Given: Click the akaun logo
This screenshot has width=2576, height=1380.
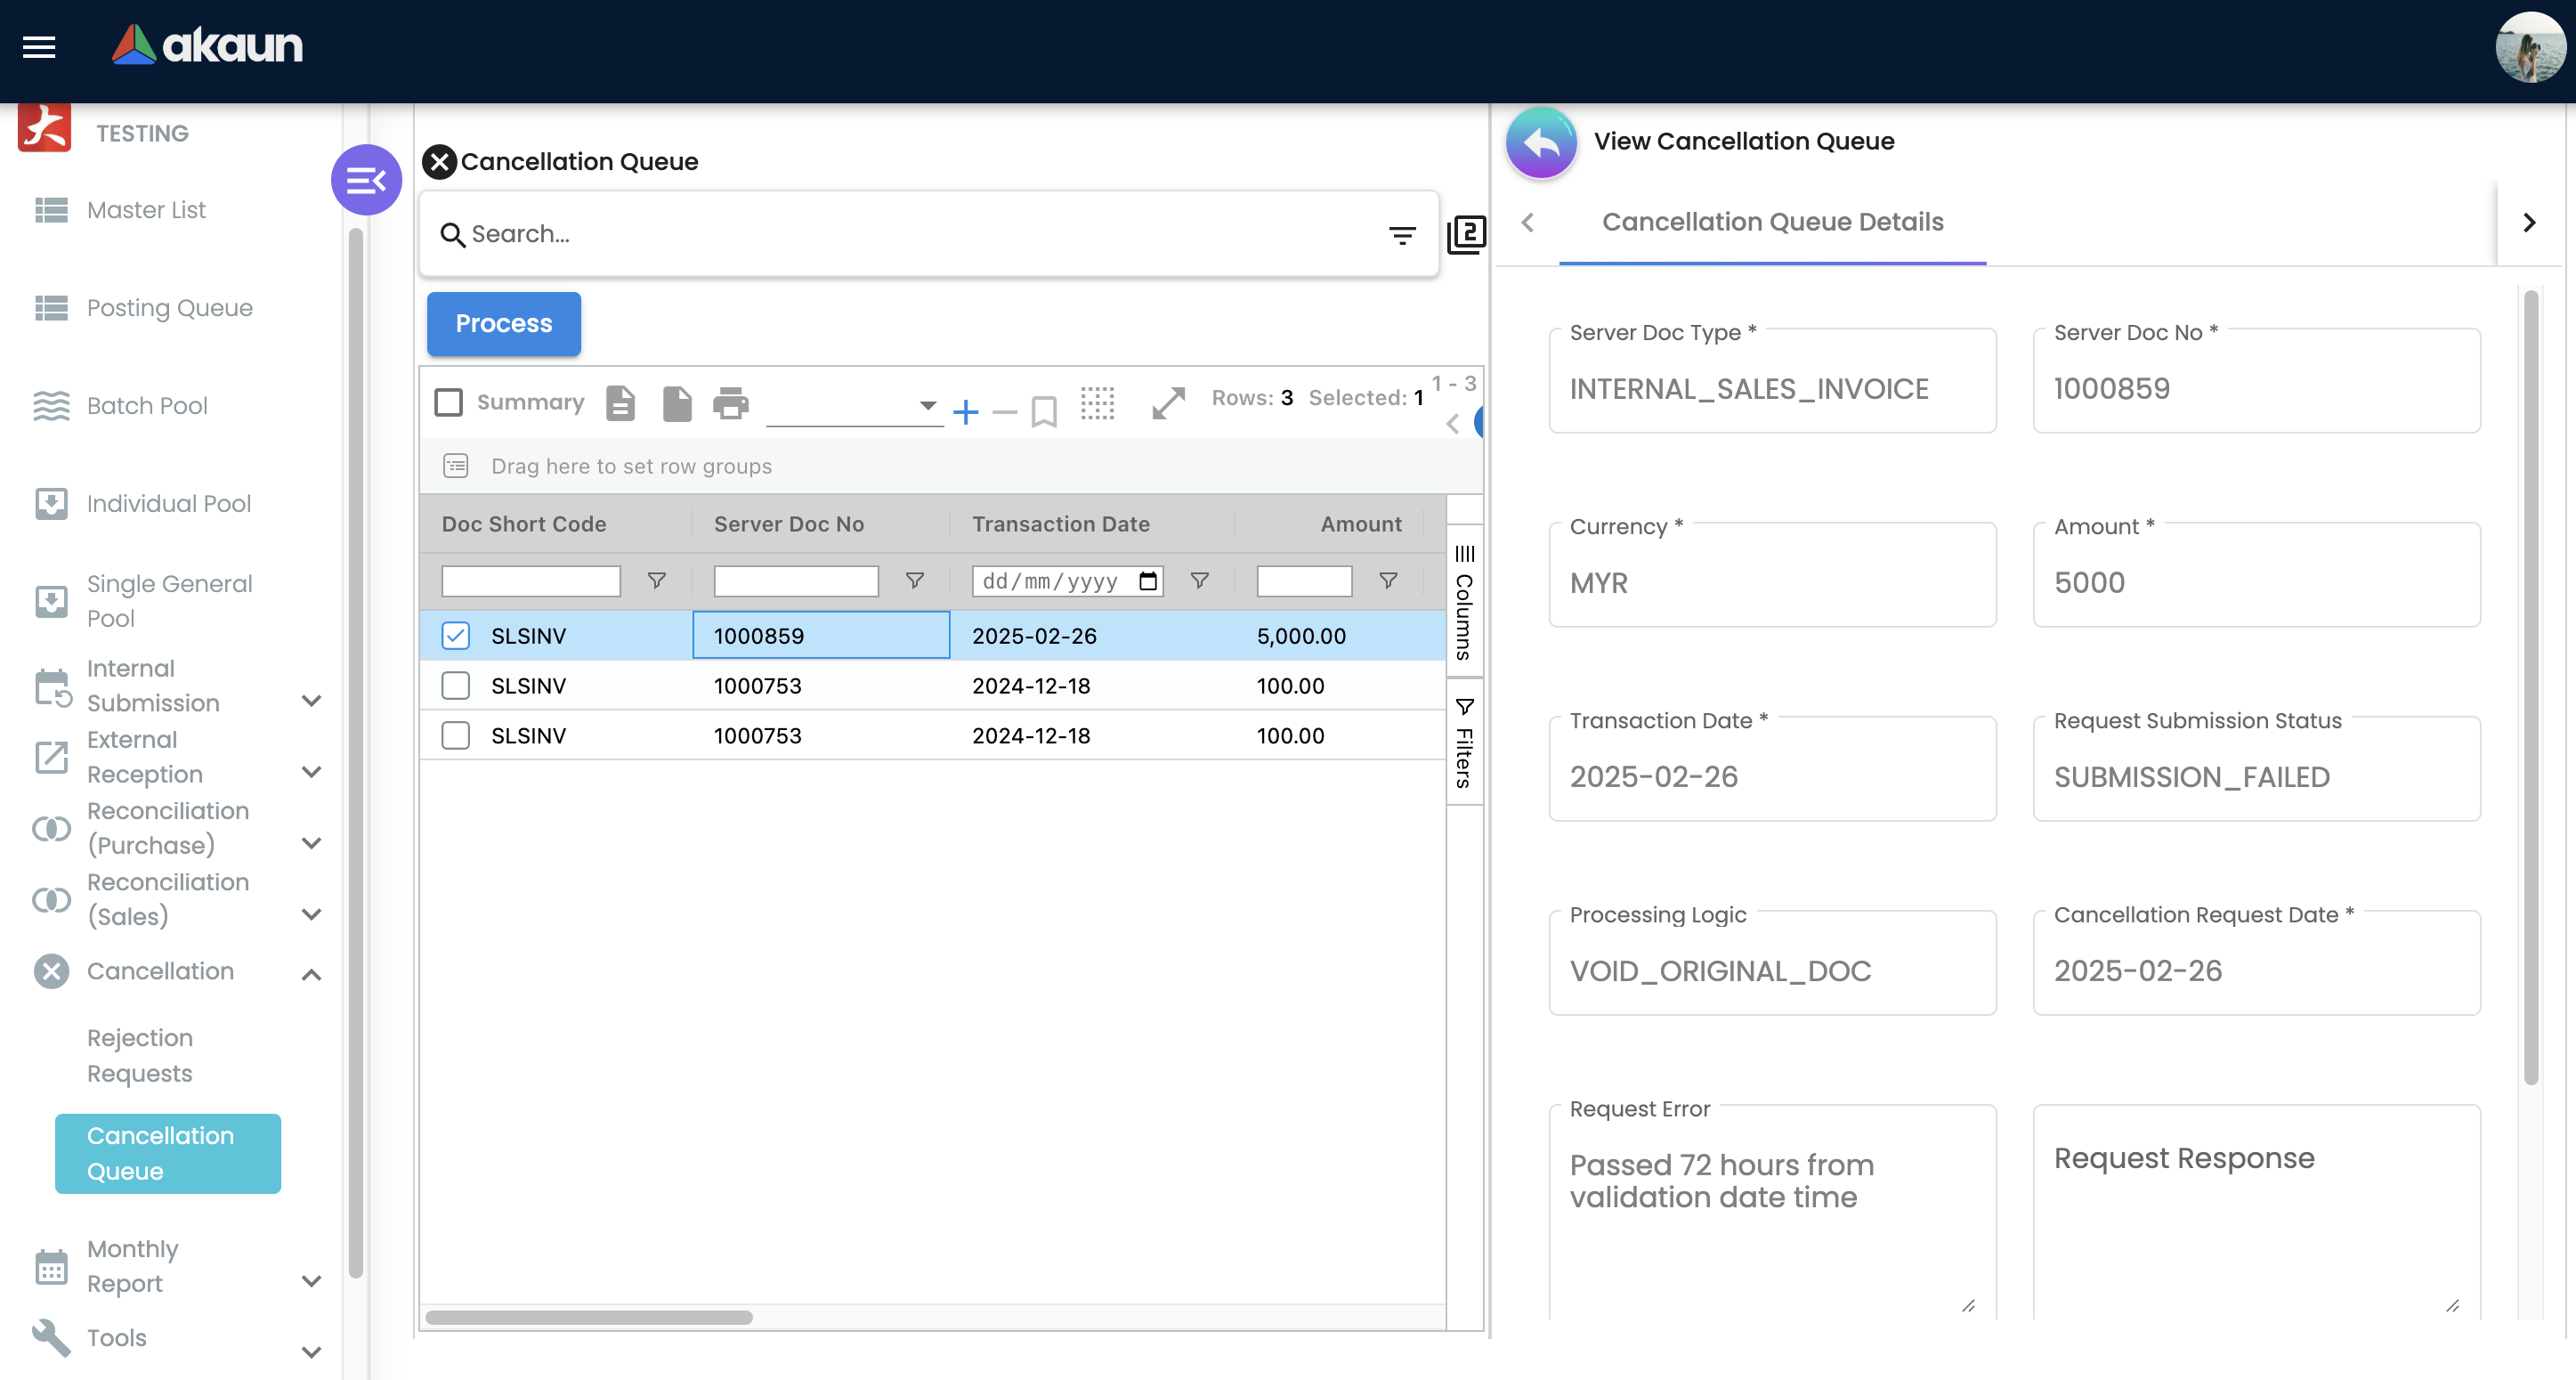Looking at the screenshot, I should pyautogui.click(x=207, y=46).
